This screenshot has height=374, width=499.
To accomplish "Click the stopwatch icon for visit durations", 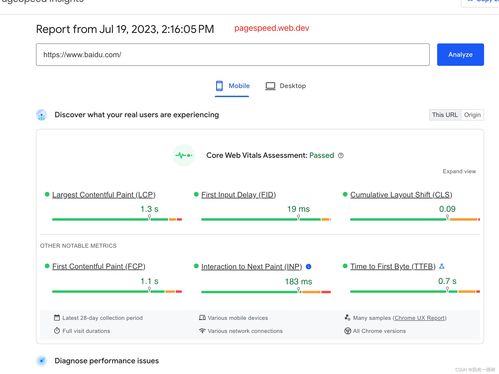I will [x=57, y=331].
